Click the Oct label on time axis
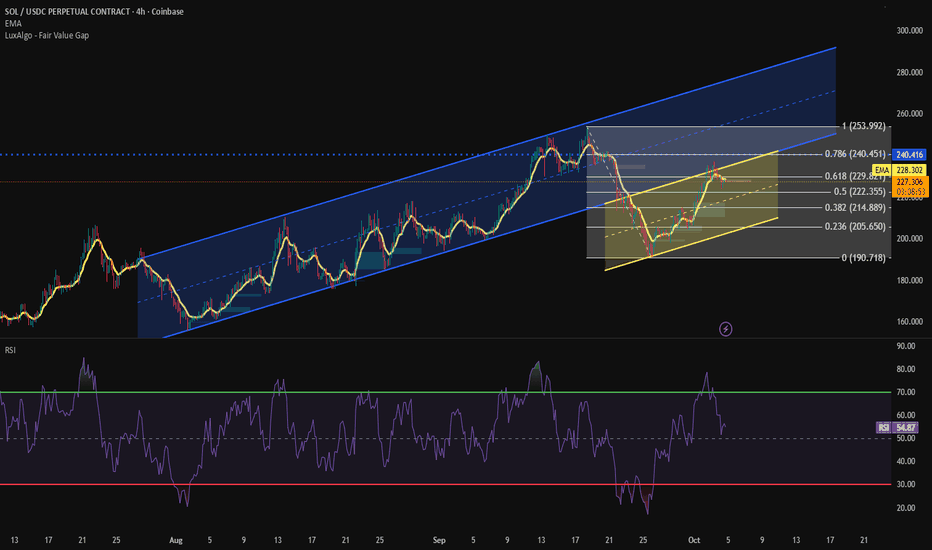 [x=694, y=540]
